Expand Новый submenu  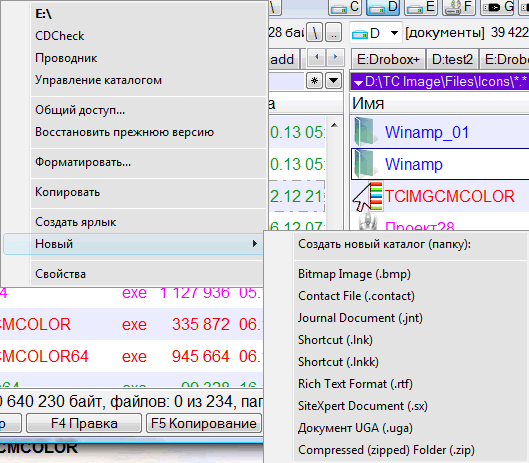133,244
